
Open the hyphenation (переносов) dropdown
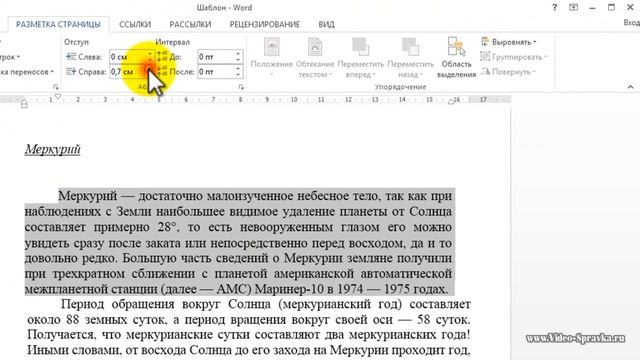coord(27,72)
